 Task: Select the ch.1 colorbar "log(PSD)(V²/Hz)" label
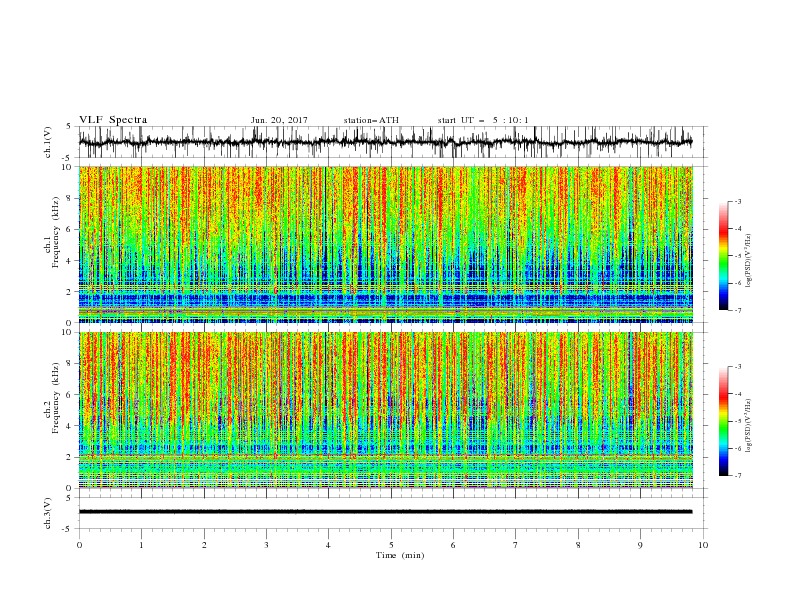(x=749, y=261)
